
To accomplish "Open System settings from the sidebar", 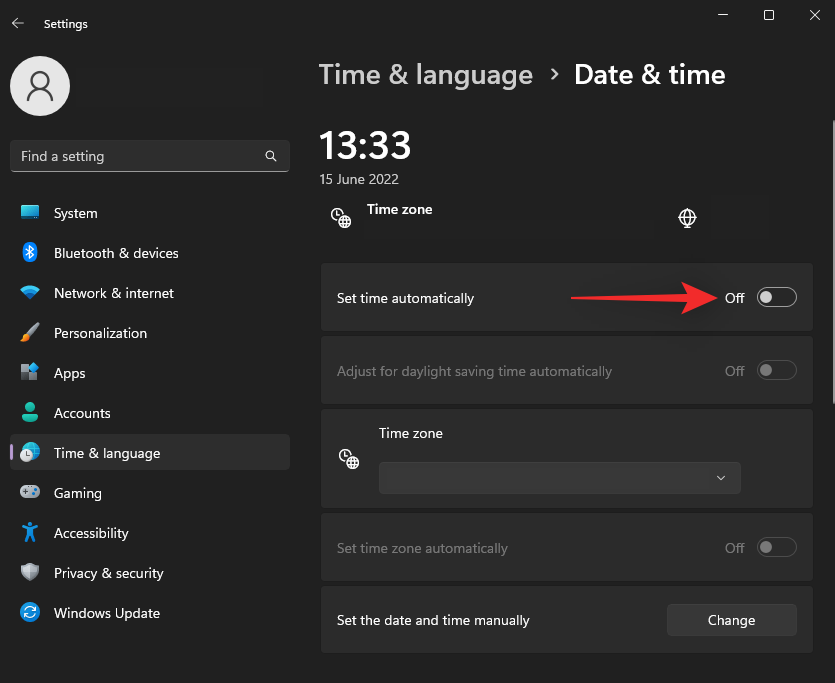I will (x=74, y=213).
